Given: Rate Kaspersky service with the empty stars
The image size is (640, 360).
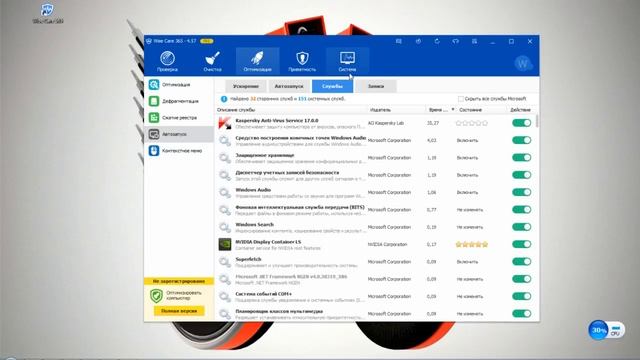Looking at the screenshot, I should tap(472, 123).
